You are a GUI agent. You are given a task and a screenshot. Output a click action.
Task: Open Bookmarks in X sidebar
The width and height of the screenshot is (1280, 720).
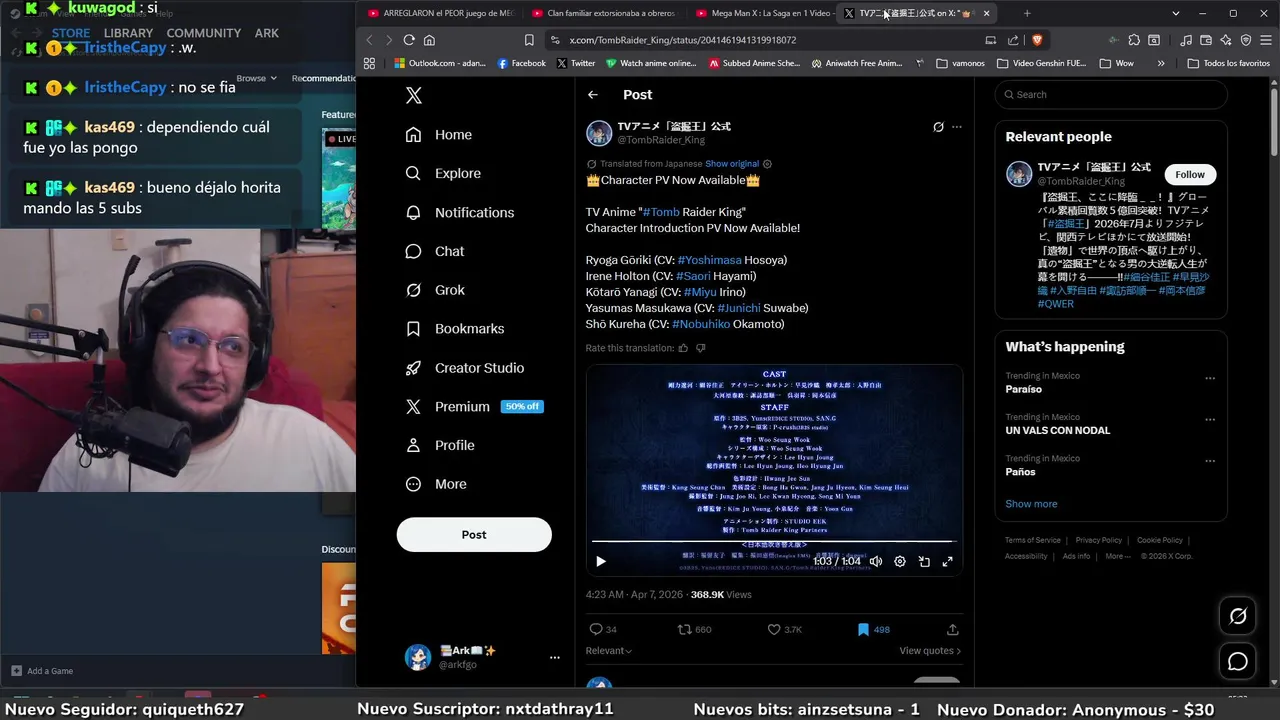coord(454,328)
